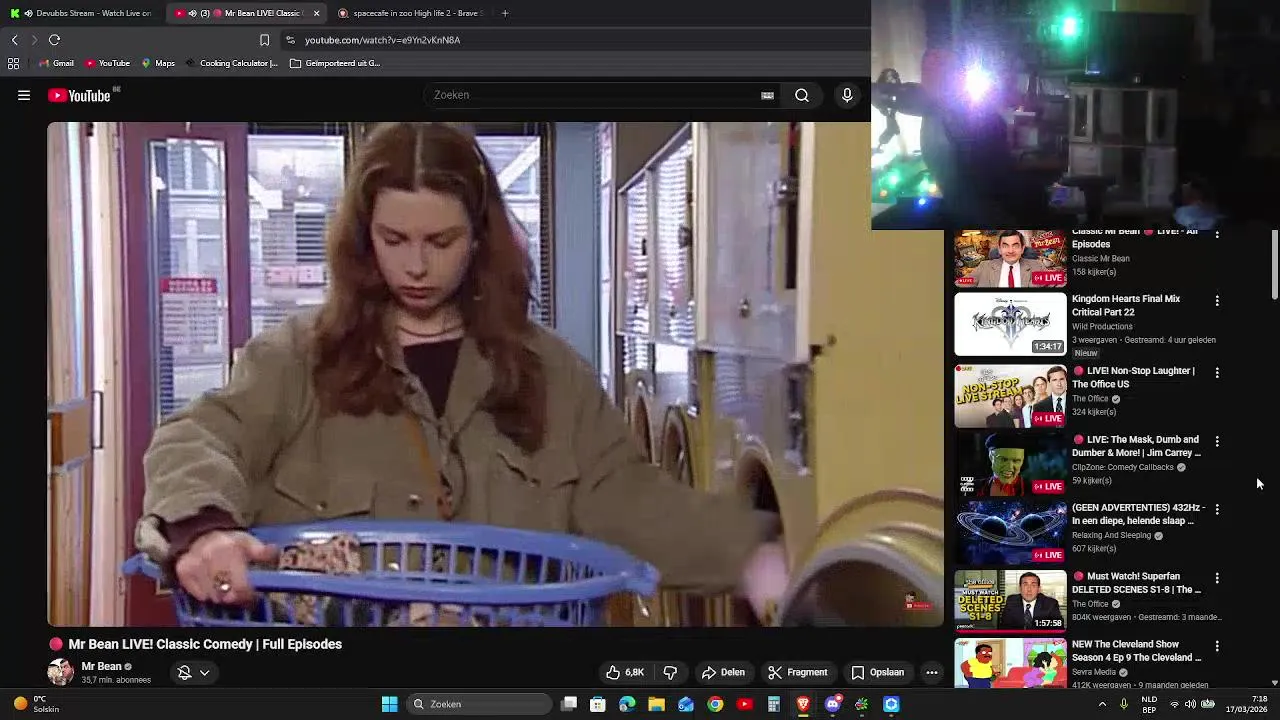The height and width of the screenshot is (720, 1280).
Task: Open LIVE The Mask, Dumb and Dumber title
Action: (1137, 446)
